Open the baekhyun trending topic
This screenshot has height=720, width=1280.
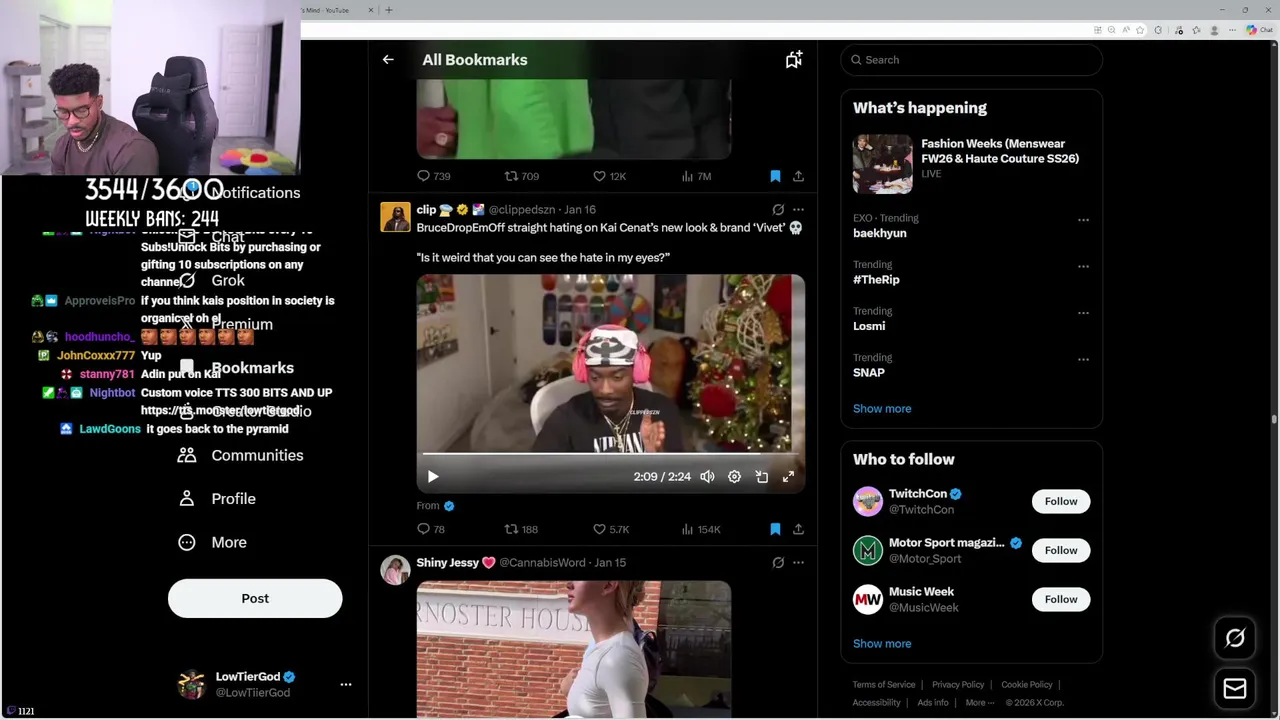pos(880,233)
